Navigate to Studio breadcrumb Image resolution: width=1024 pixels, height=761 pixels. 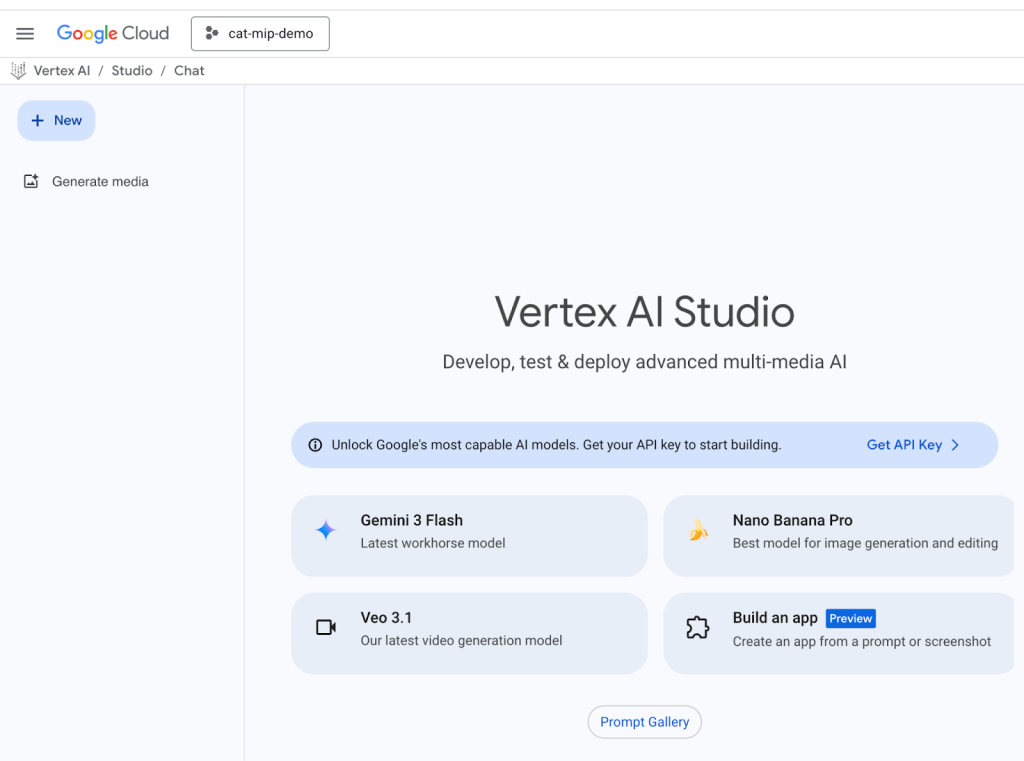pos(132,71)
